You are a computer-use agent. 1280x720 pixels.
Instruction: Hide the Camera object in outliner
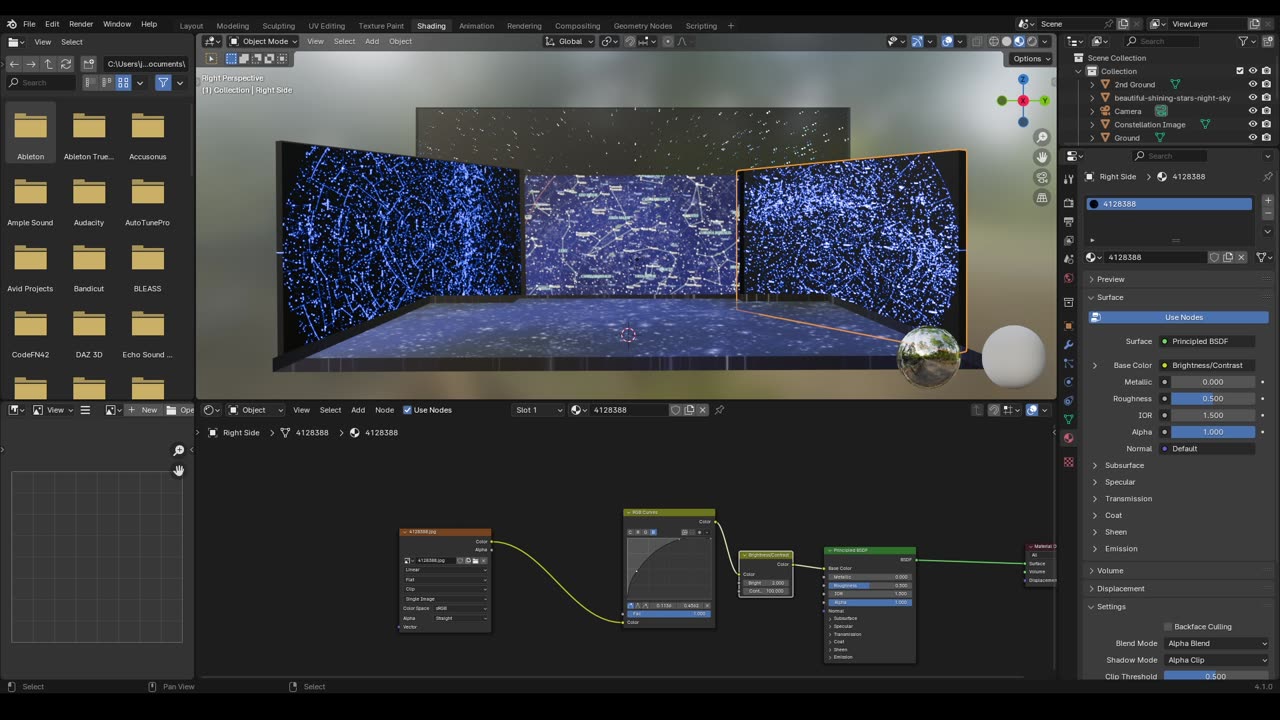[1253, 111]
